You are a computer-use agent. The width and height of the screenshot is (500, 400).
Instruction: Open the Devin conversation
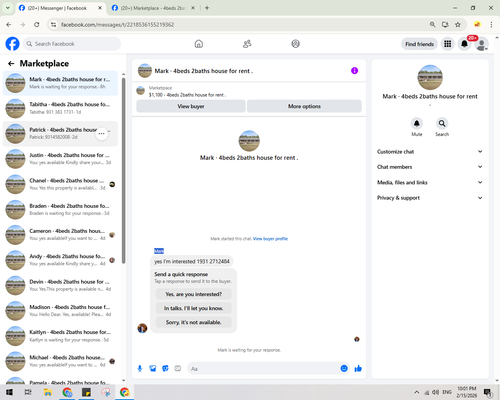[60, 285]
